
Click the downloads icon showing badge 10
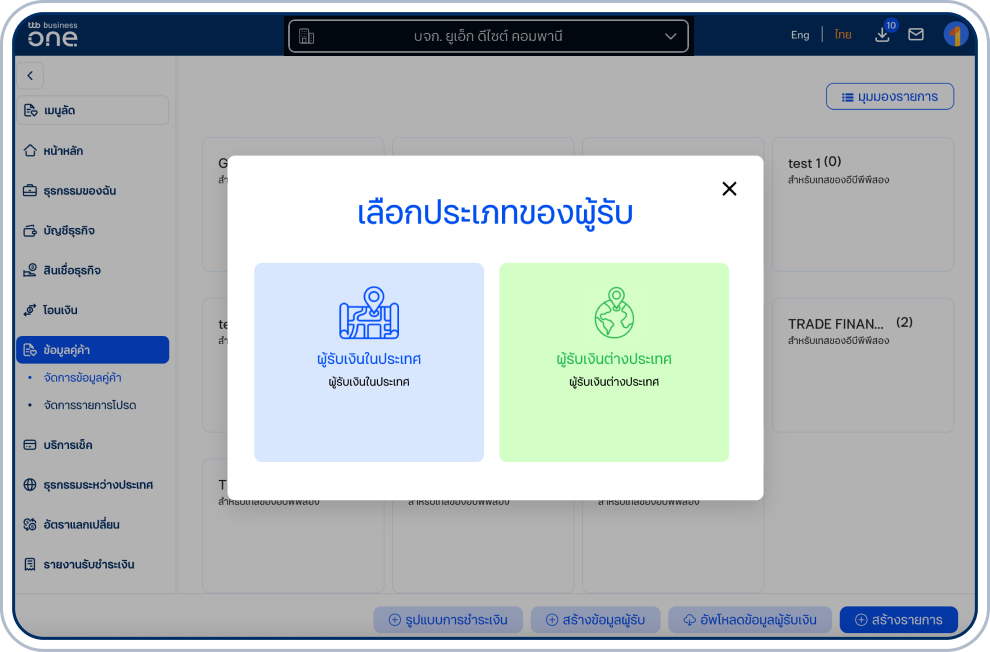click(882, 34)
